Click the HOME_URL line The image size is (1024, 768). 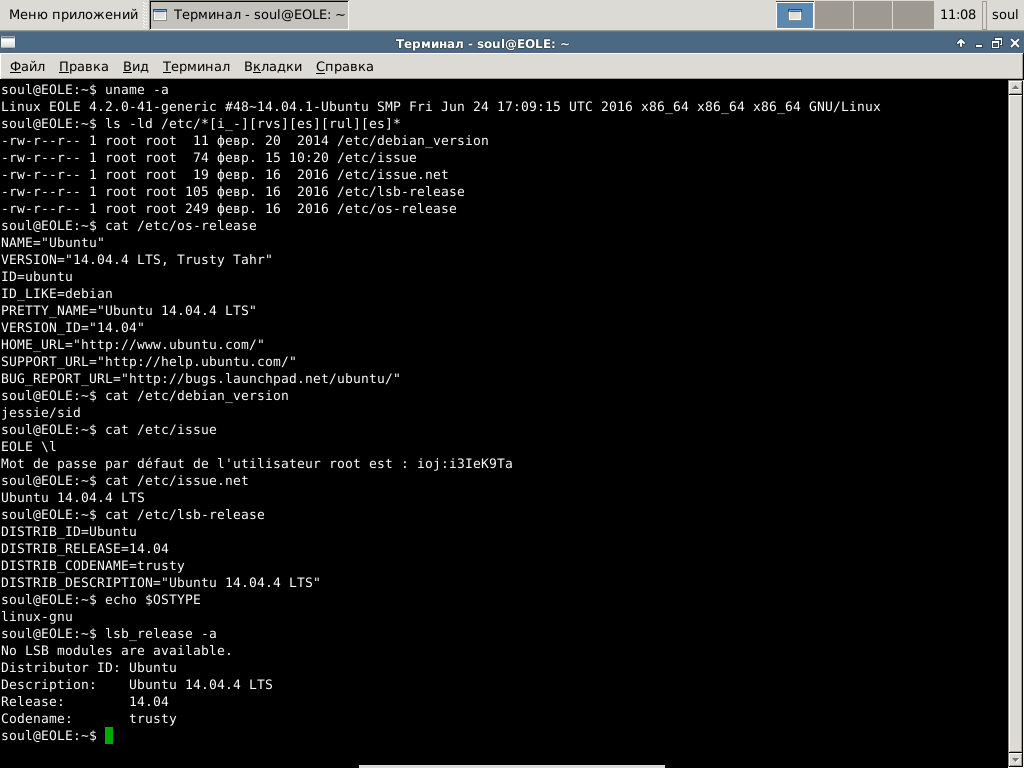coord(133,344)
